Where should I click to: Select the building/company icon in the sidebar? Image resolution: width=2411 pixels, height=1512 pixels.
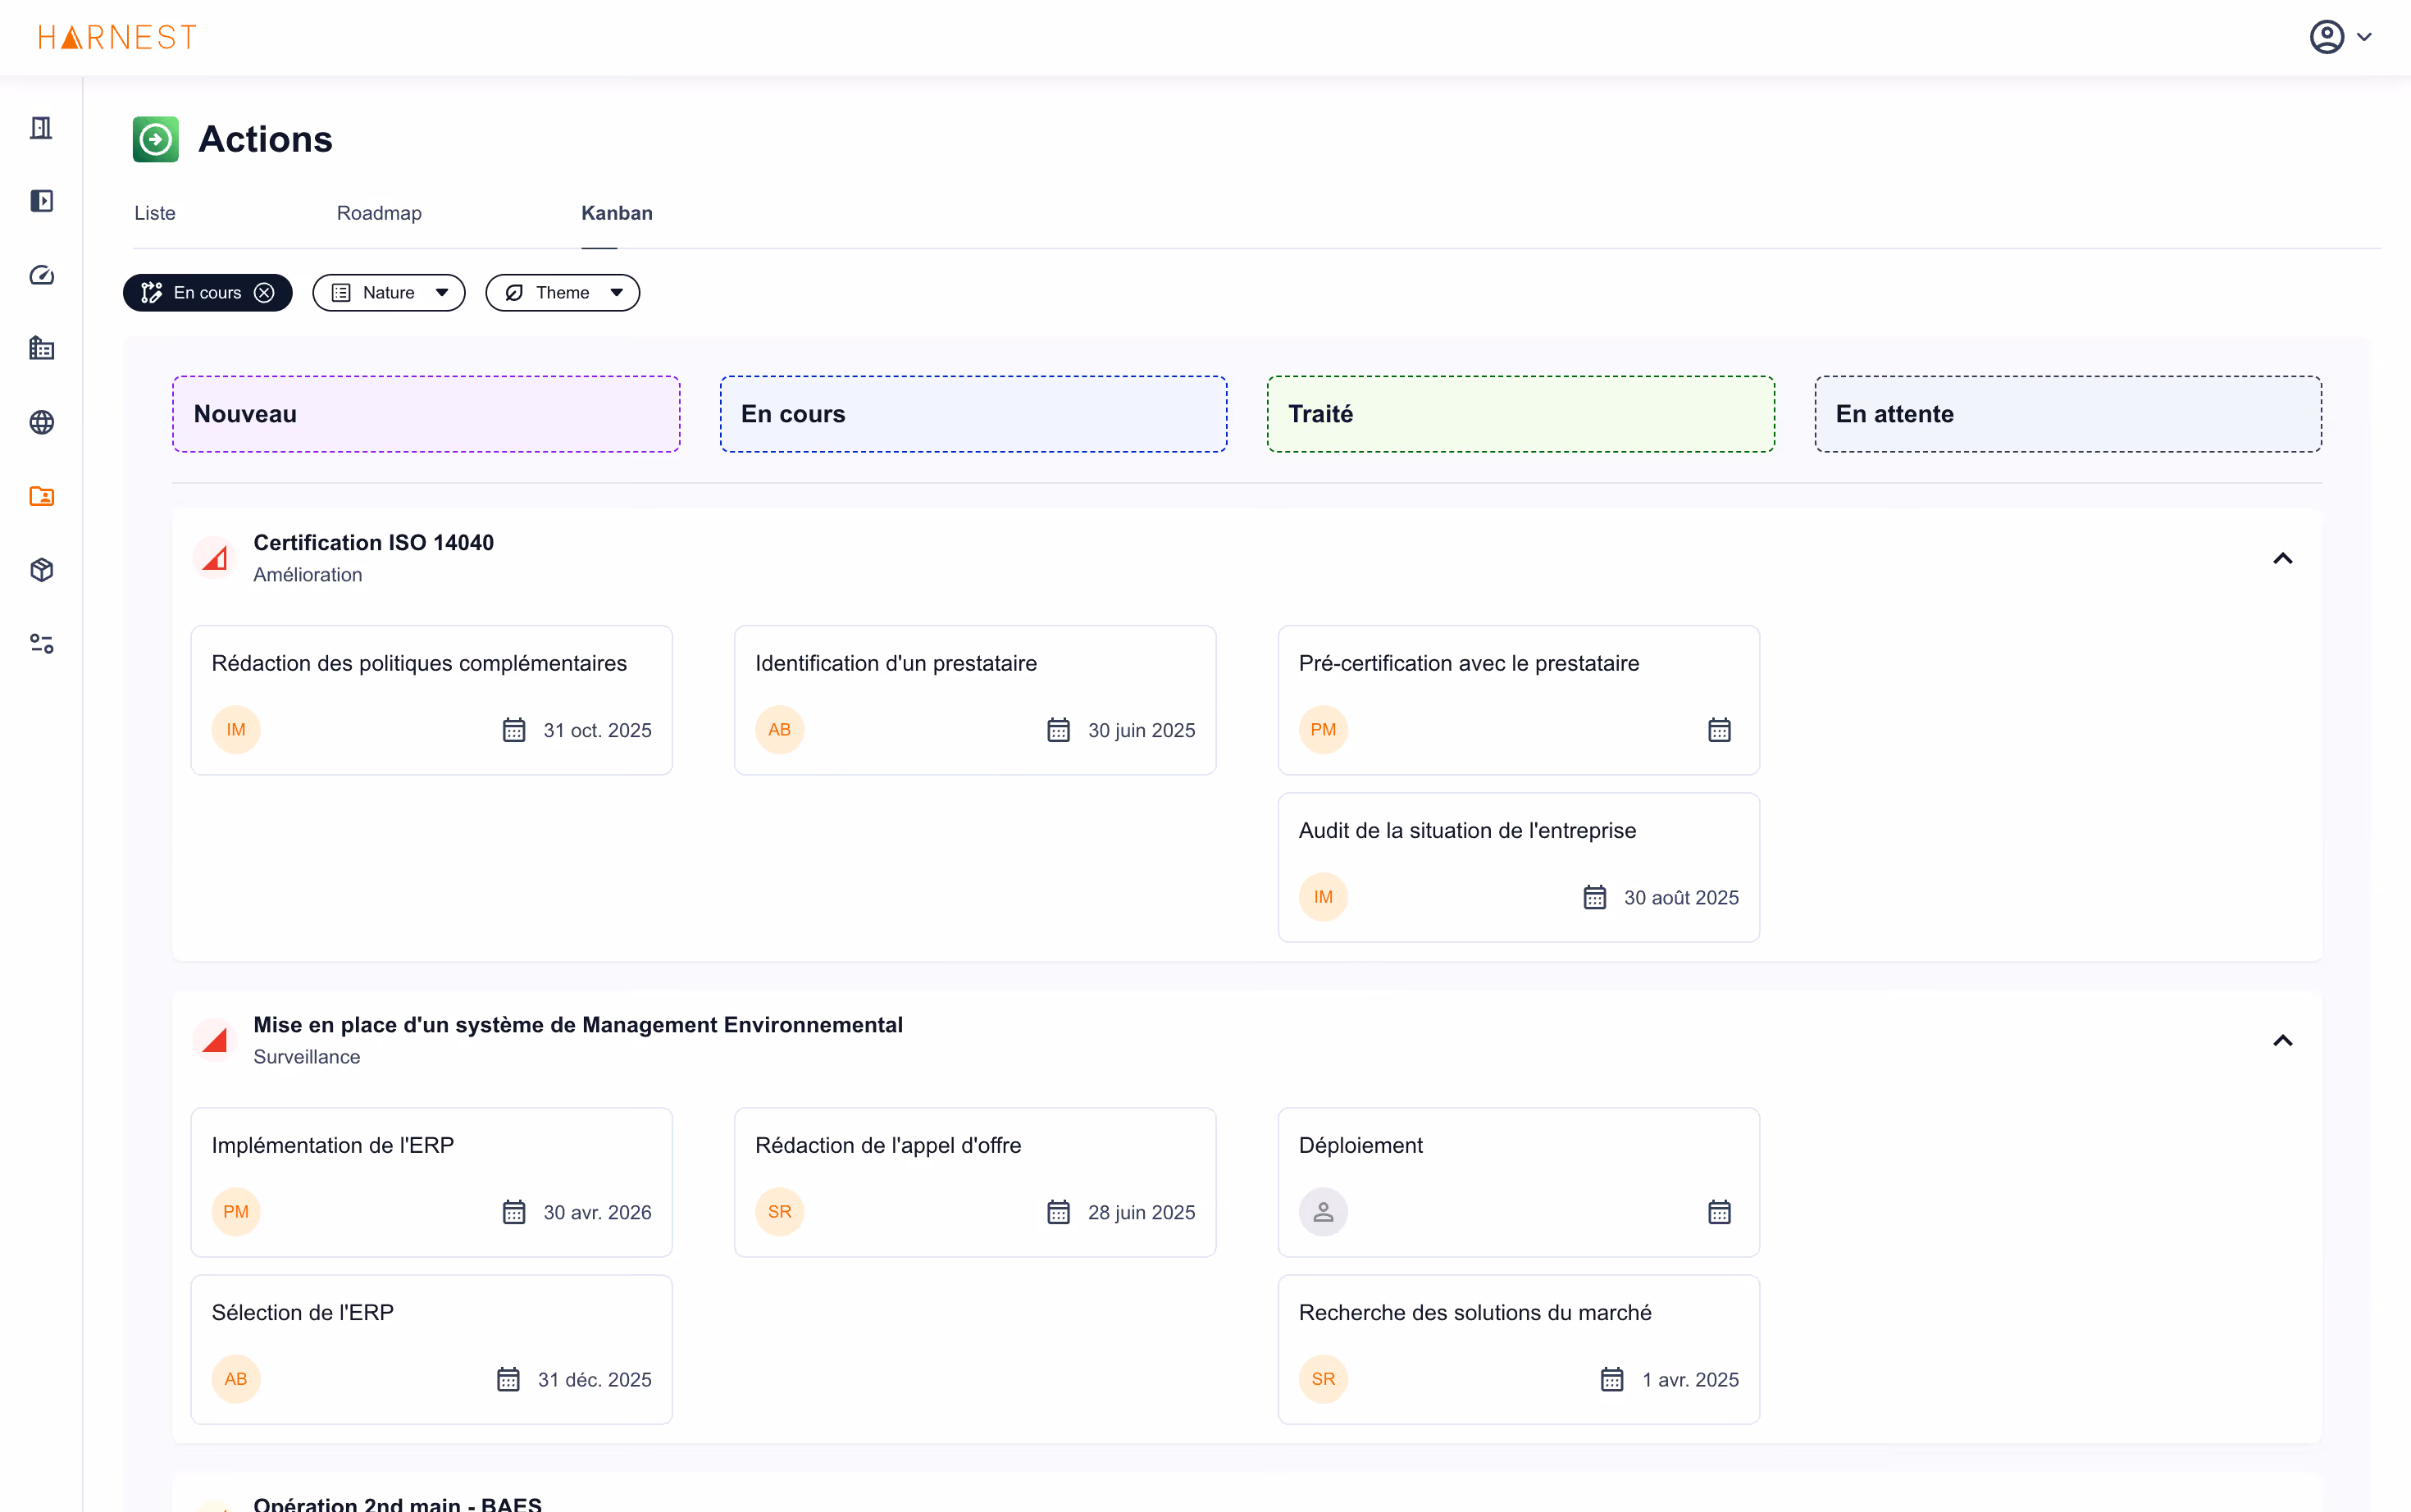tap(41, 348)
